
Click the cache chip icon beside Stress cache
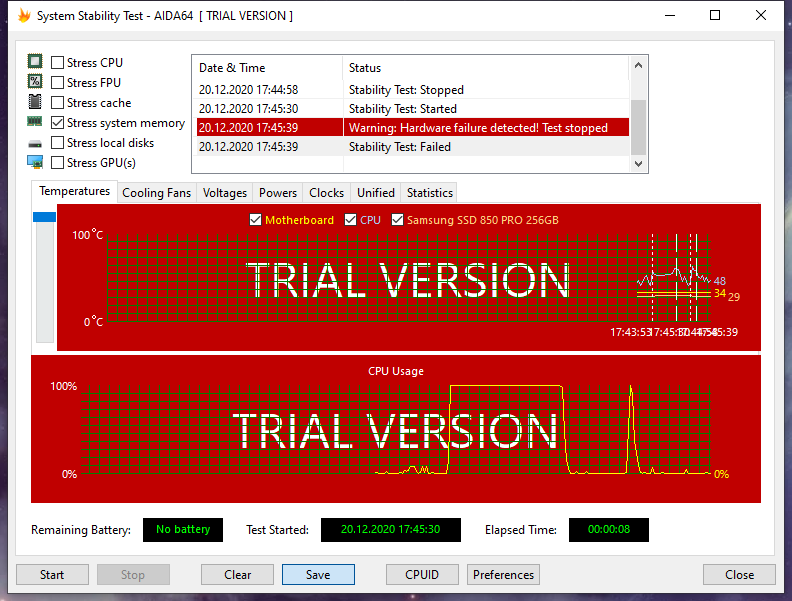[x=35, y=102]
